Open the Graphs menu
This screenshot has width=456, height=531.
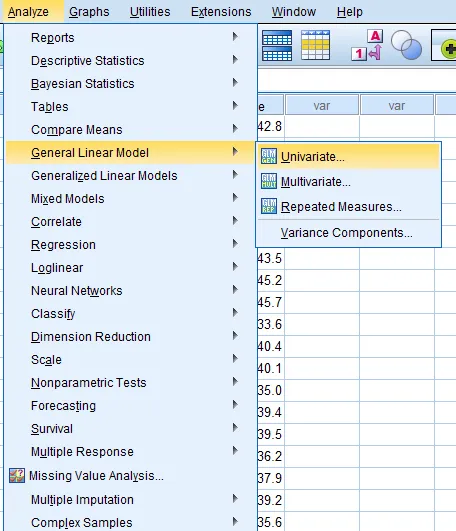[x=89, y=12]
